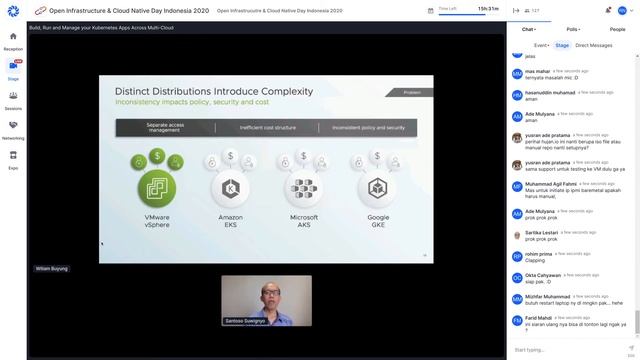This screenshot has width=640, height=360.
Task: Click the name 'mas mahar' in chat
Action: pyautogui.click(x=537, y=71)
